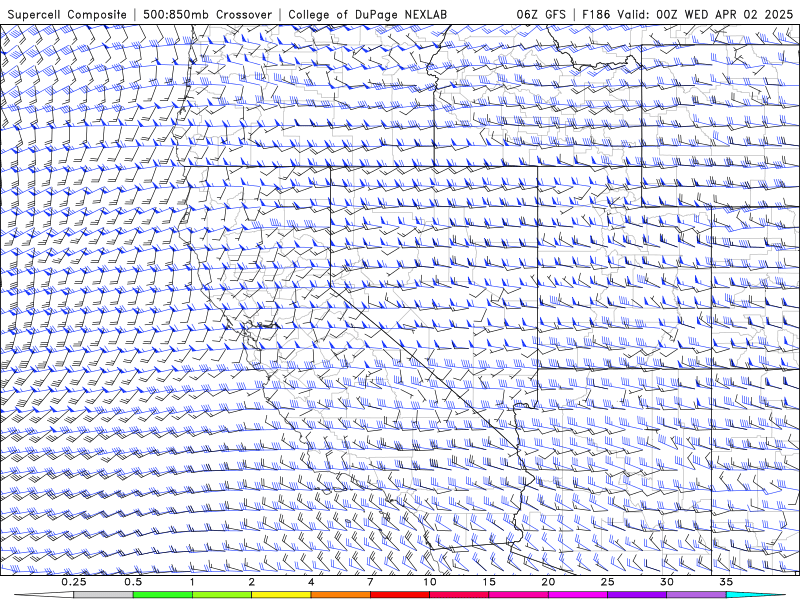Select the crimson 10–15 color bar segment
800x600 pixels.
tap(459, 595)
